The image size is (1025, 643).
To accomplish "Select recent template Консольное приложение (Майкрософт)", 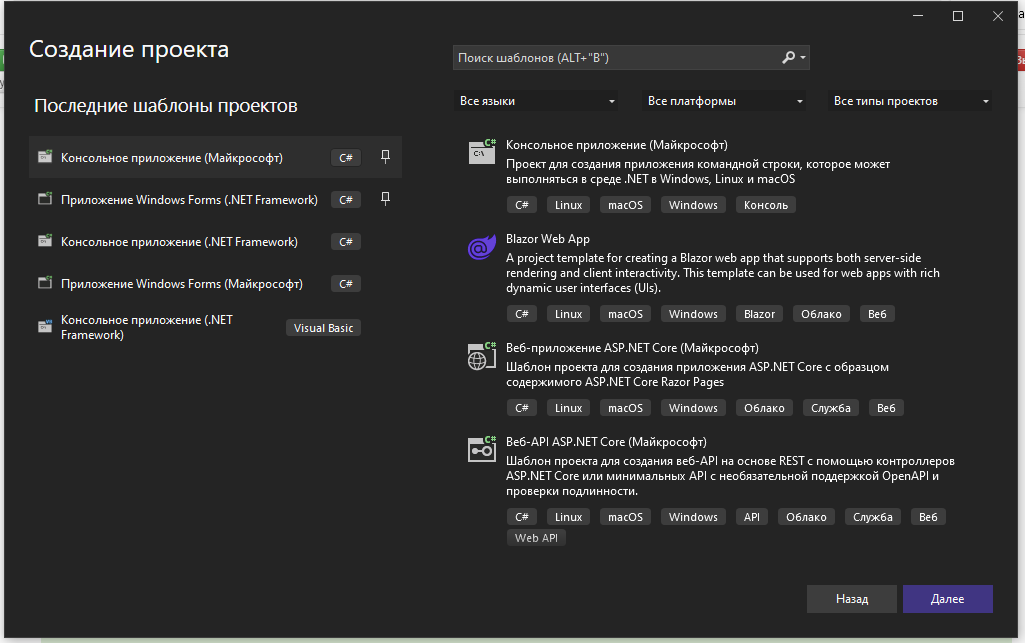I will tap(215, 157).
